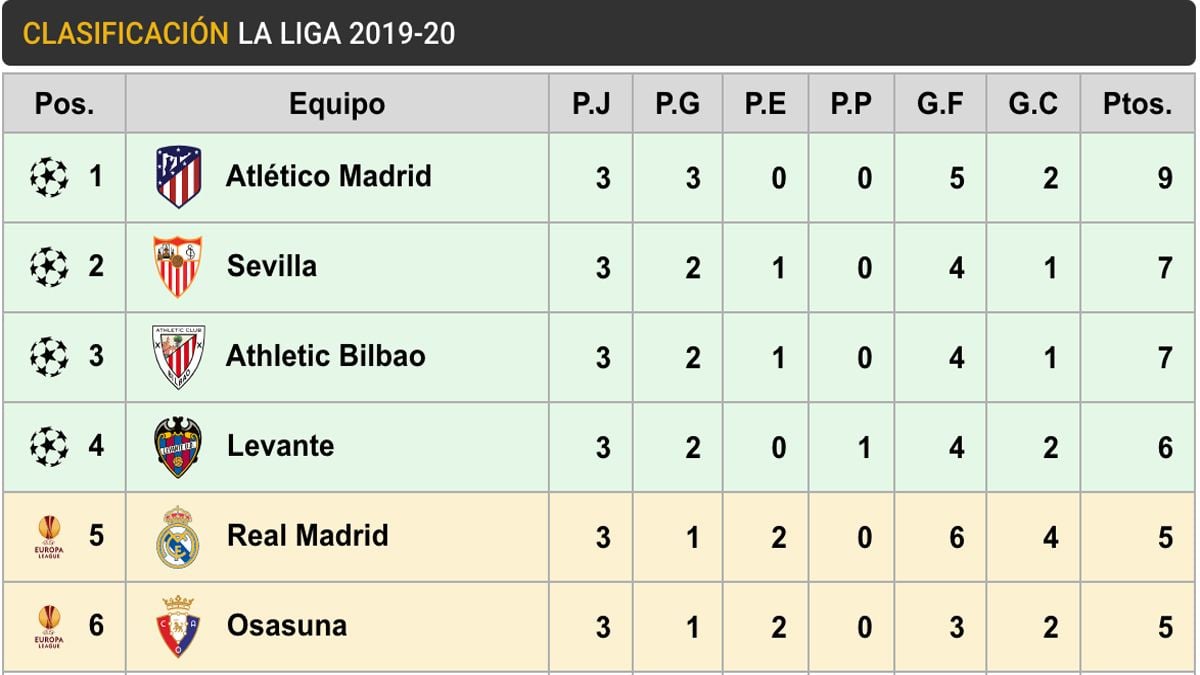Click the Athletic Bilbao club crest

178,357
